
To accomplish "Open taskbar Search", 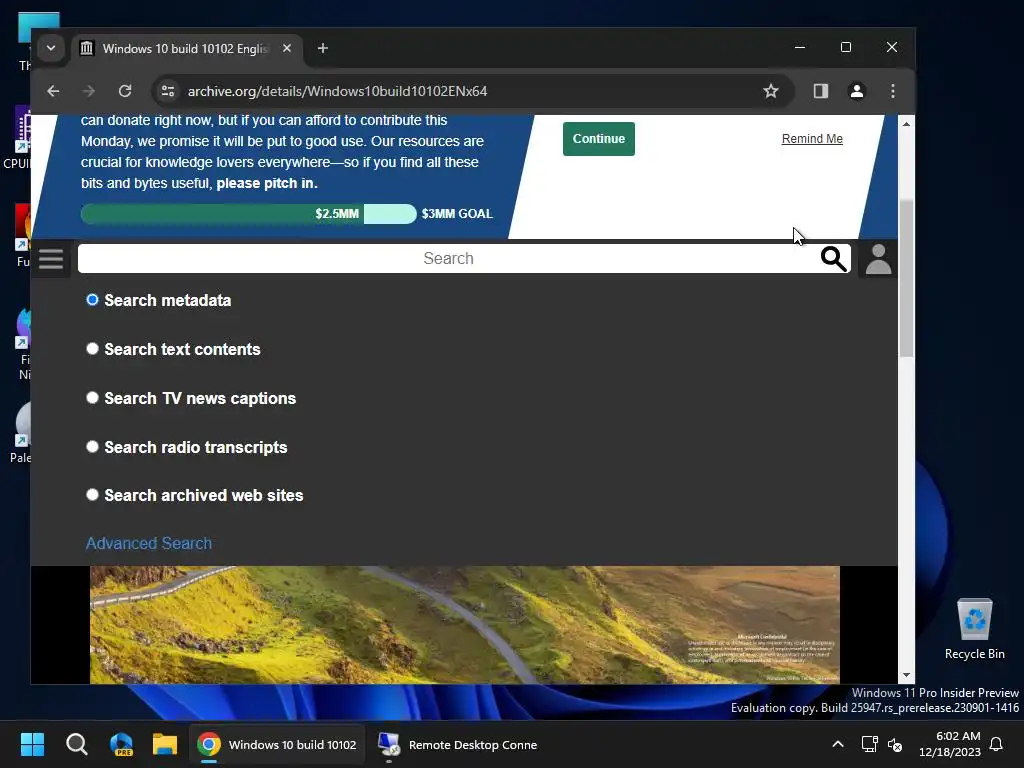I will [76, 744].
